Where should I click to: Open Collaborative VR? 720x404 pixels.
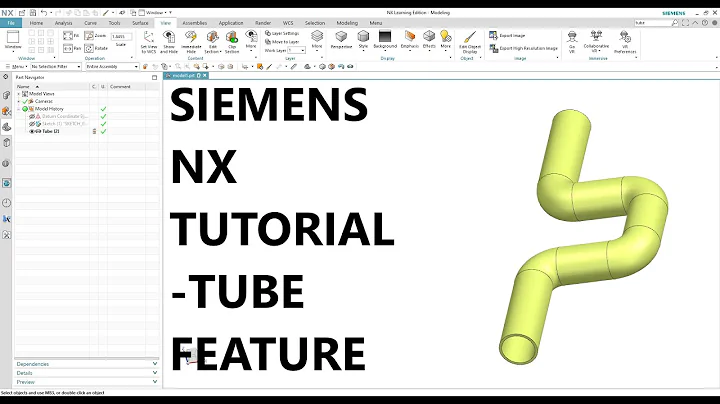(x=596, y=42)
